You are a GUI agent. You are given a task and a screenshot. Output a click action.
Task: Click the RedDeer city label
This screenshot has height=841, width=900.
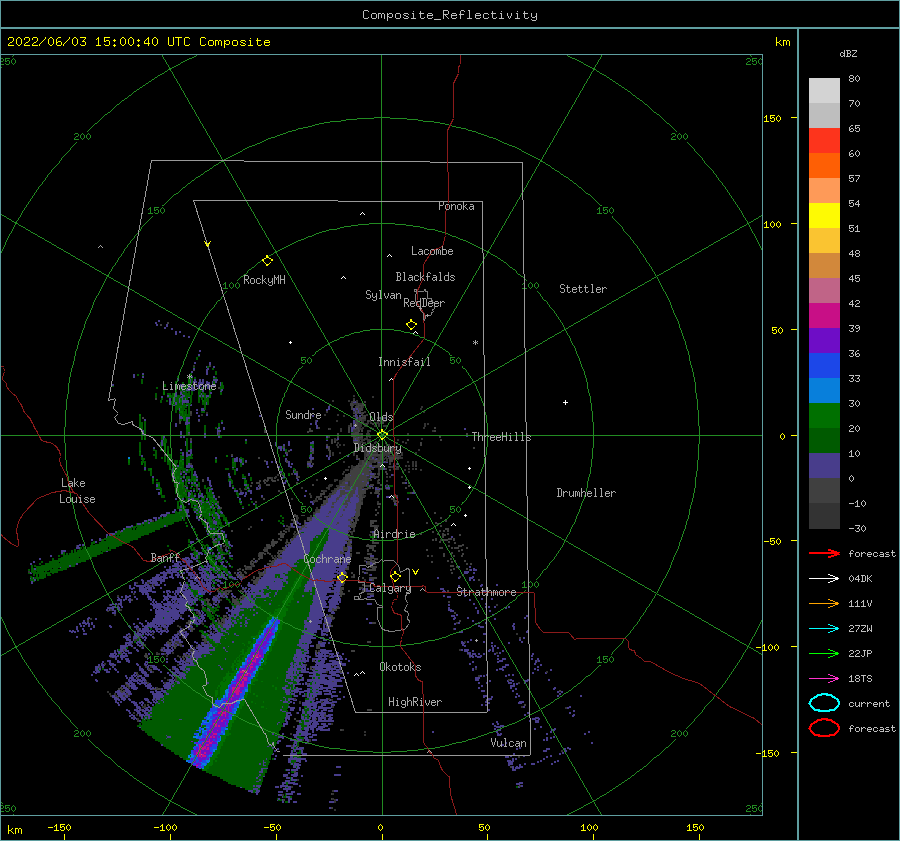pos(424,303)
